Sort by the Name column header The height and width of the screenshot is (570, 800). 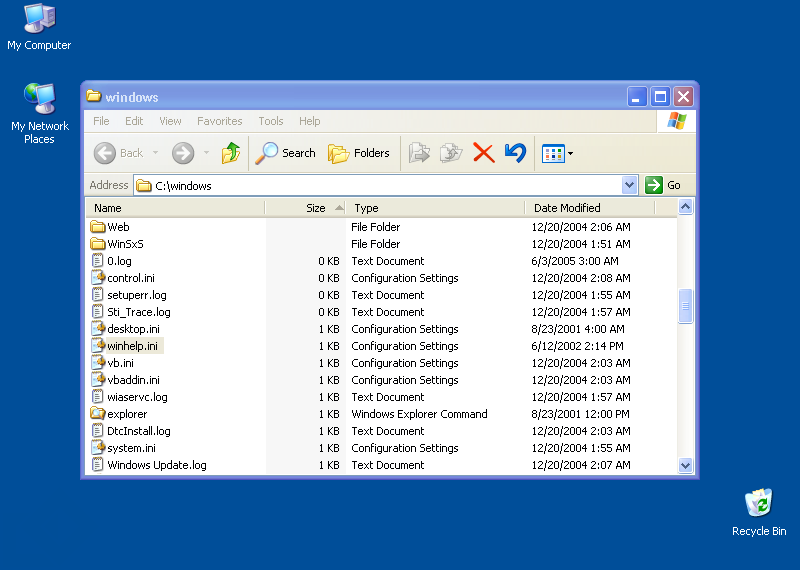coord(175,208)
